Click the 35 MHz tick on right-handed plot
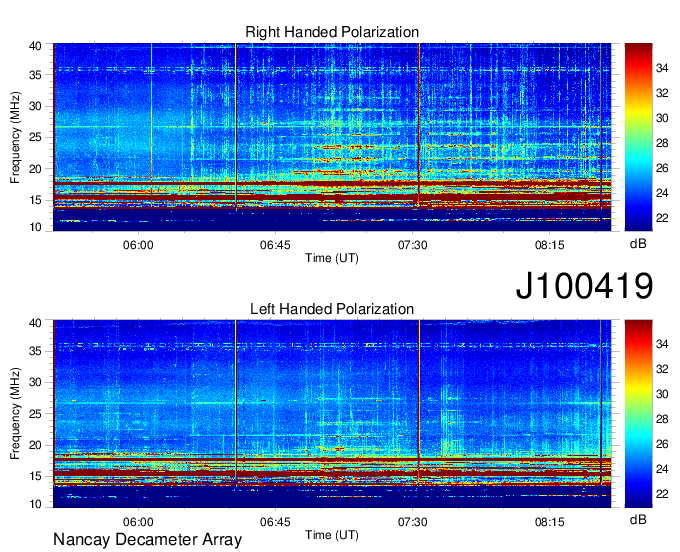The image size is (680, 552). 35,75
